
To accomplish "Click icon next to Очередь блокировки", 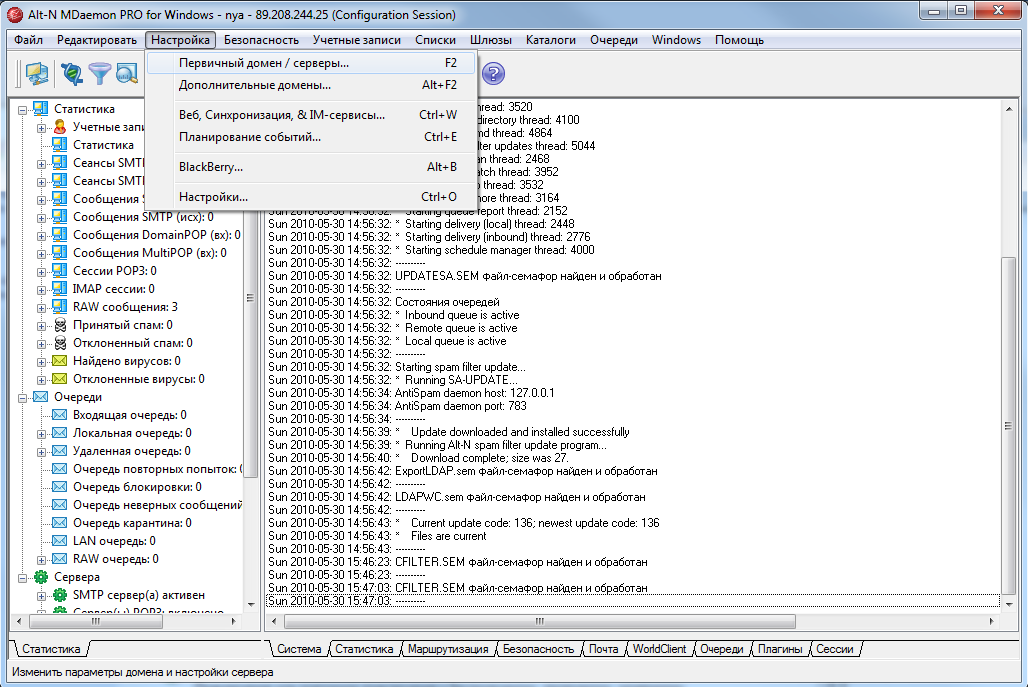I will 60,487.
